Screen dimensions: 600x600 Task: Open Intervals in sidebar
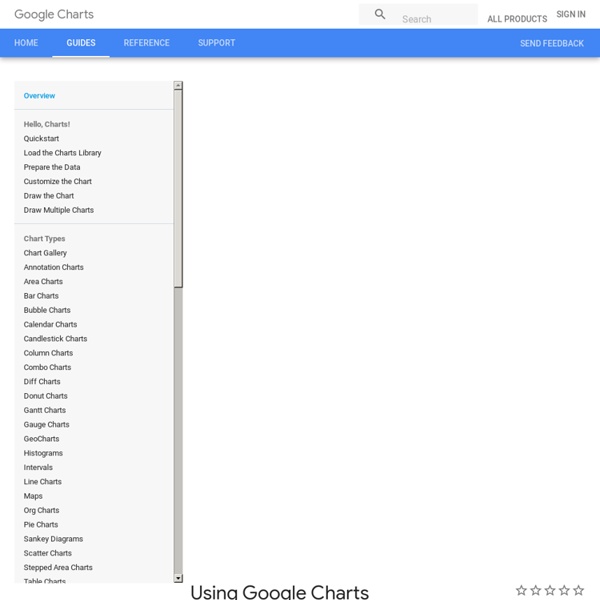click(x=38, y=467)
